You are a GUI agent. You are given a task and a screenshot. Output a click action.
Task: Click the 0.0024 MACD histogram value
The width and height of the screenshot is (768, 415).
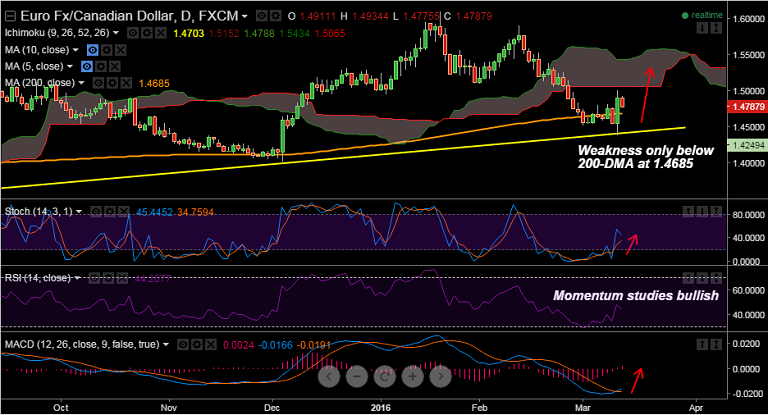pos(238,345)
